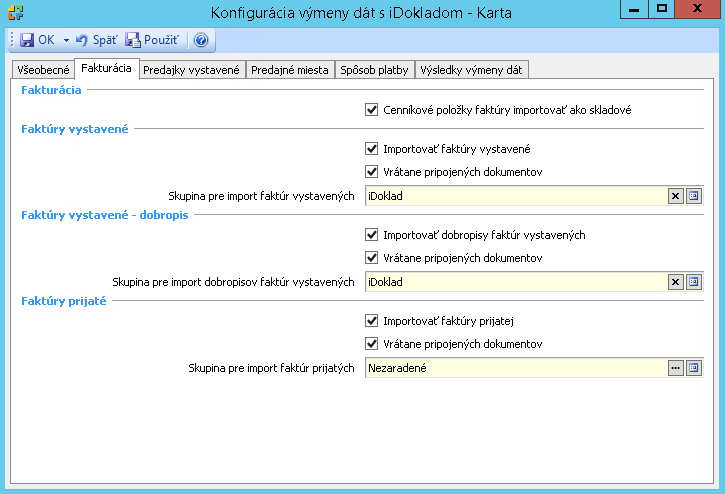Clear the Skupina pre import faktúr vystavených value
This screenshot has width=725, height=494.
pos(676,196)
